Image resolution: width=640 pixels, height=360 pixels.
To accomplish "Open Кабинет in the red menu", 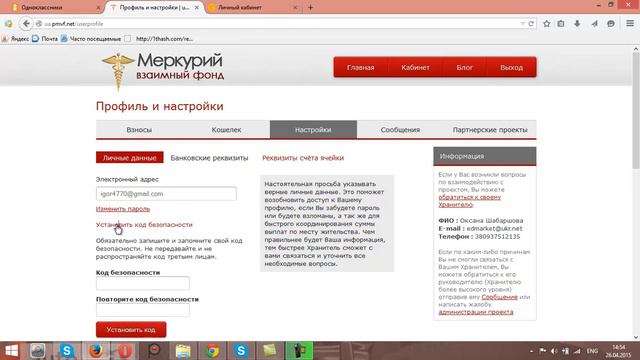I will (415, 67).
